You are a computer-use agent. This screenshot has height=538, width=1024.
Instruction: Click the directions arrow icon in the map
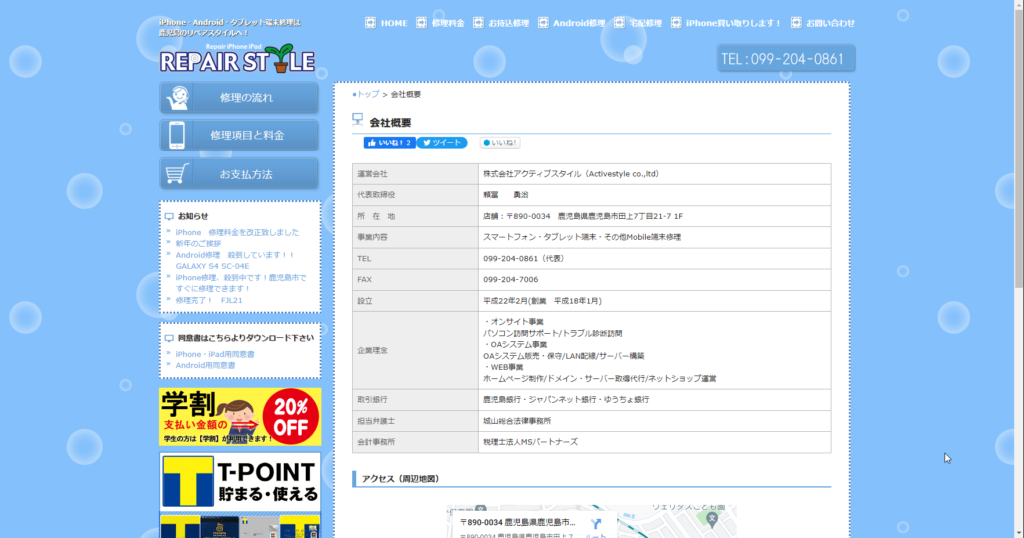pos(596,524)
